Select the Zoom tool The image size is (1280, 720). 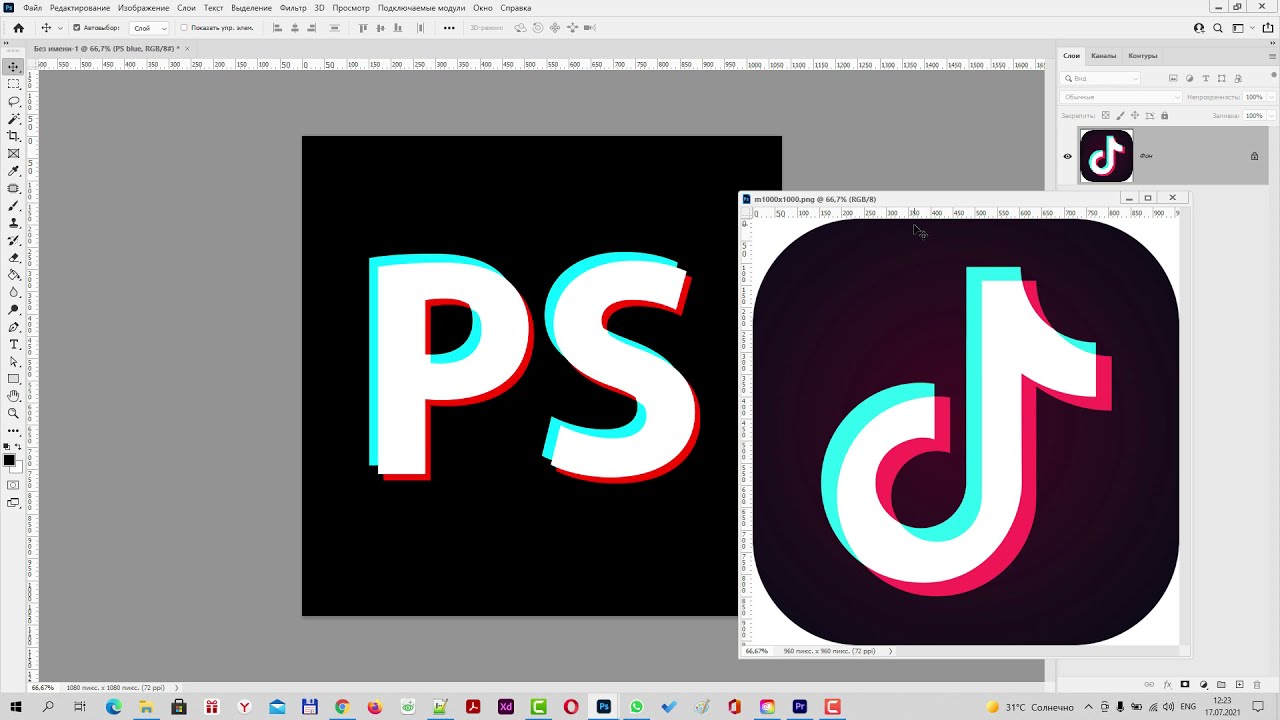click(x=14, y=413)
